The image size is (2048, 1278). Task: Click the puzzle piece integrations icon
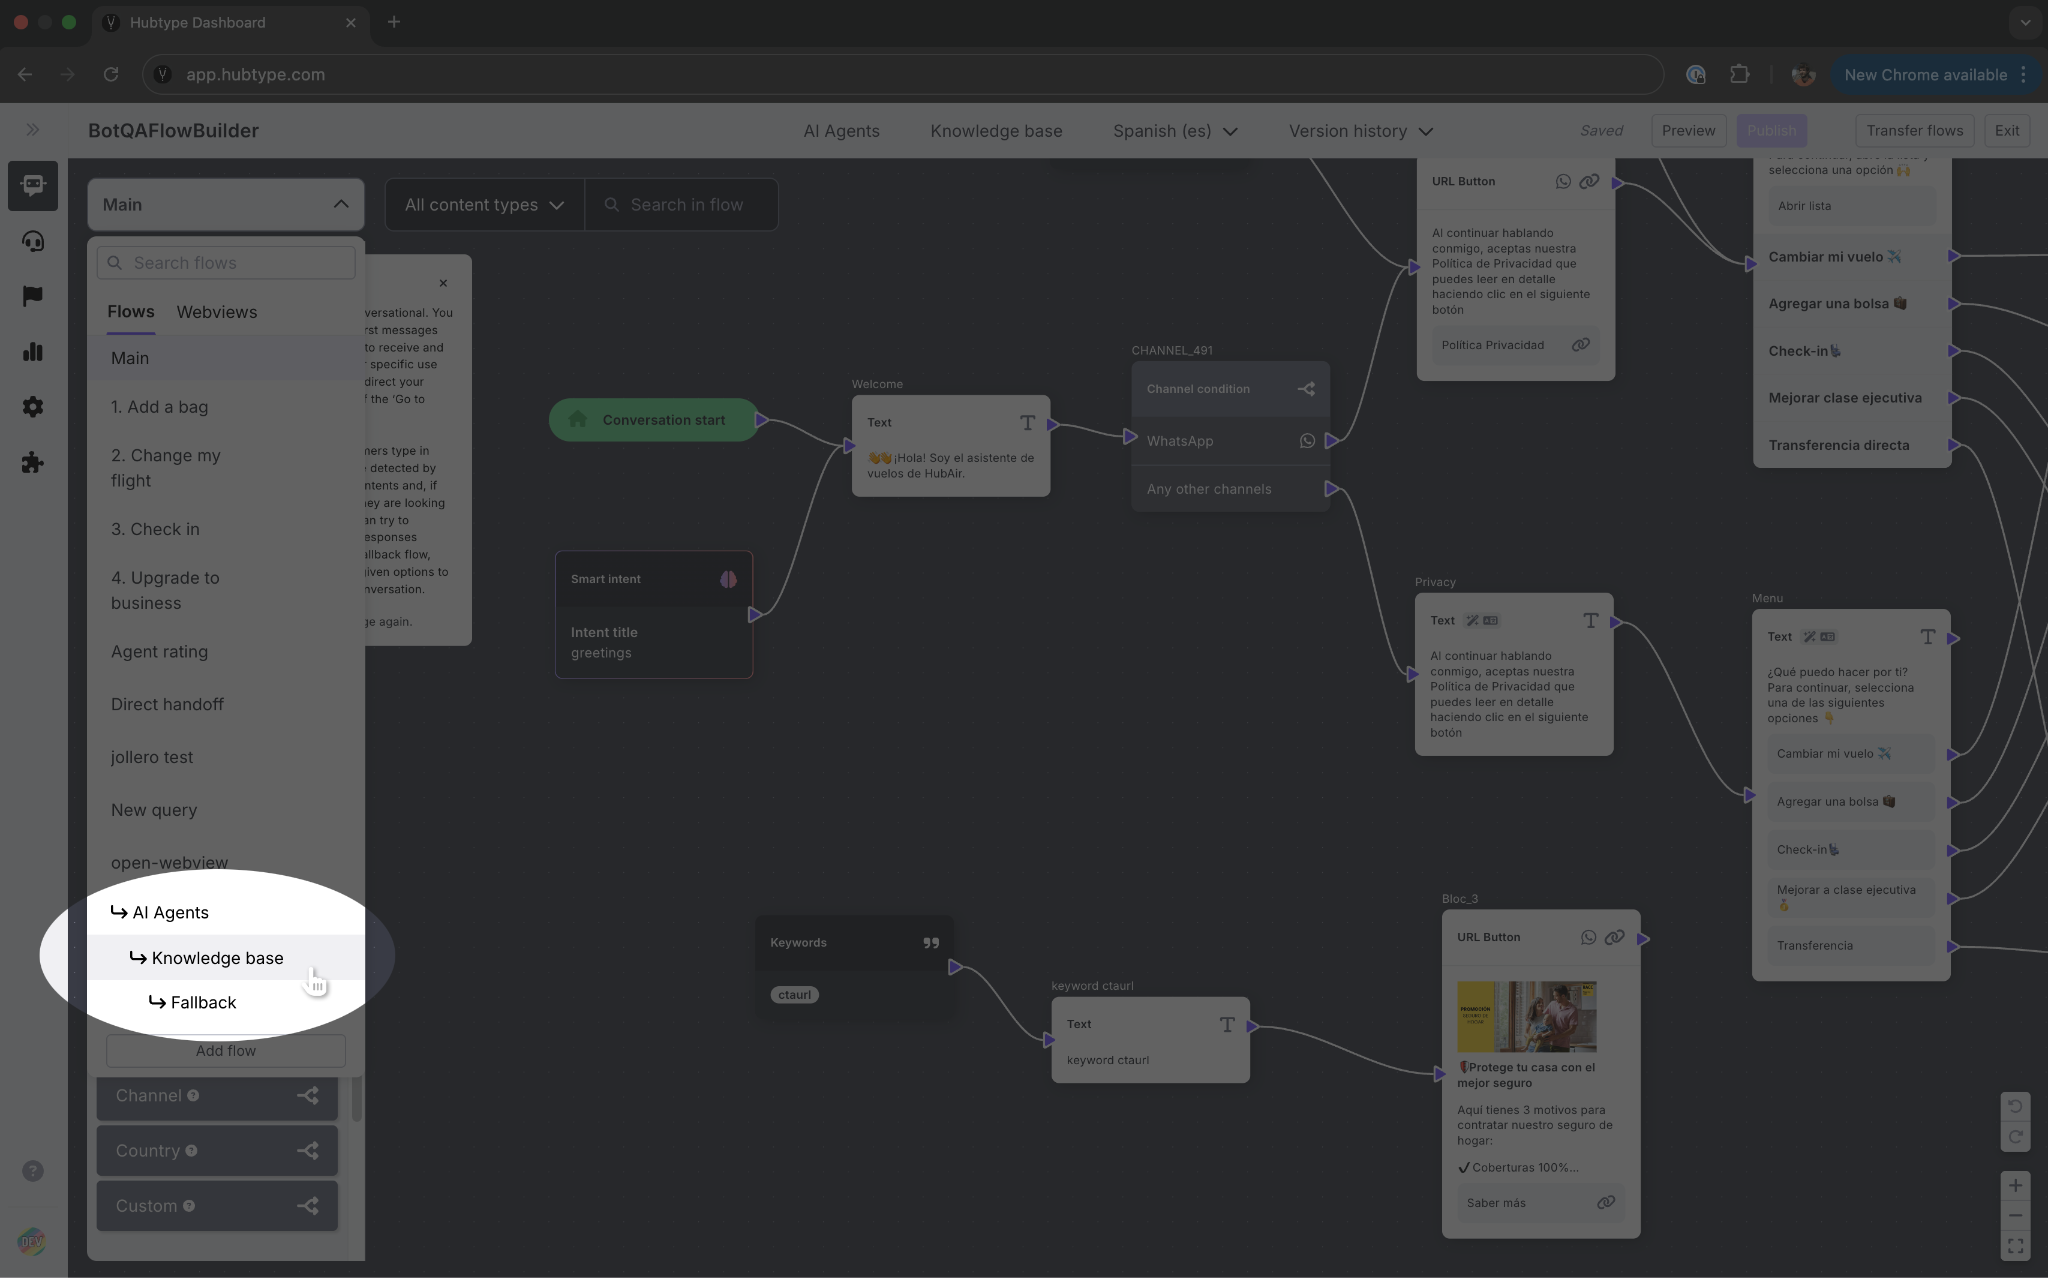click(x=33, y=462)
